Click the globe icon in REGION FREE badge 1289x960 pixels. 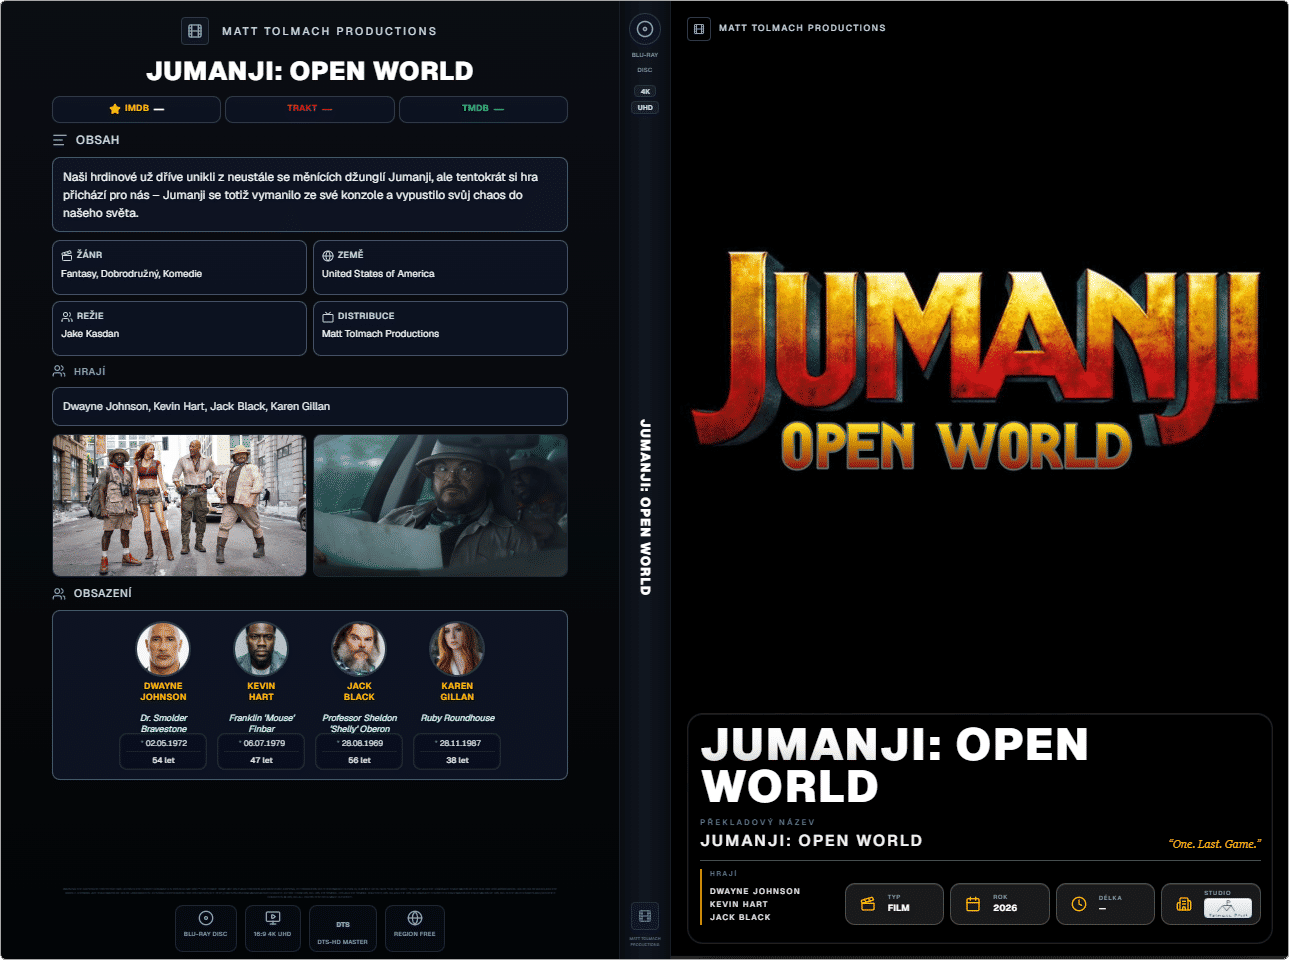pos(415,918)
